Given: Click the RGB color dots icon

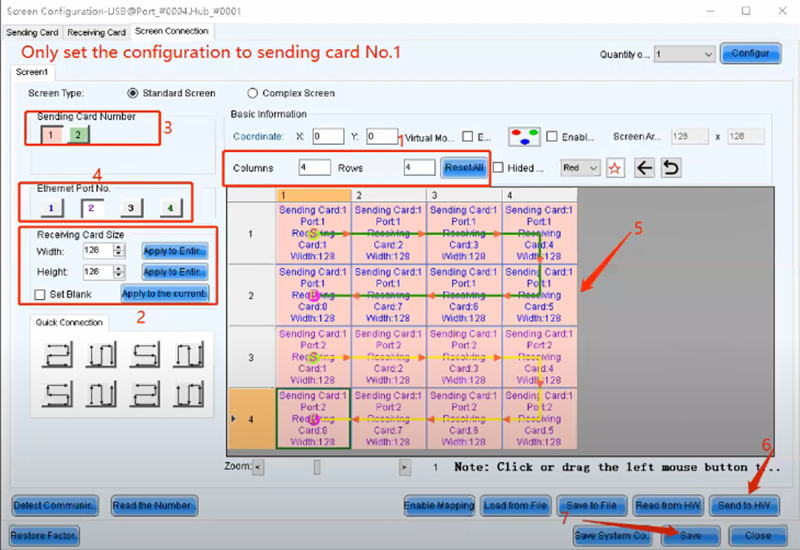Looking at the screenshot, I should click(525, 136).
